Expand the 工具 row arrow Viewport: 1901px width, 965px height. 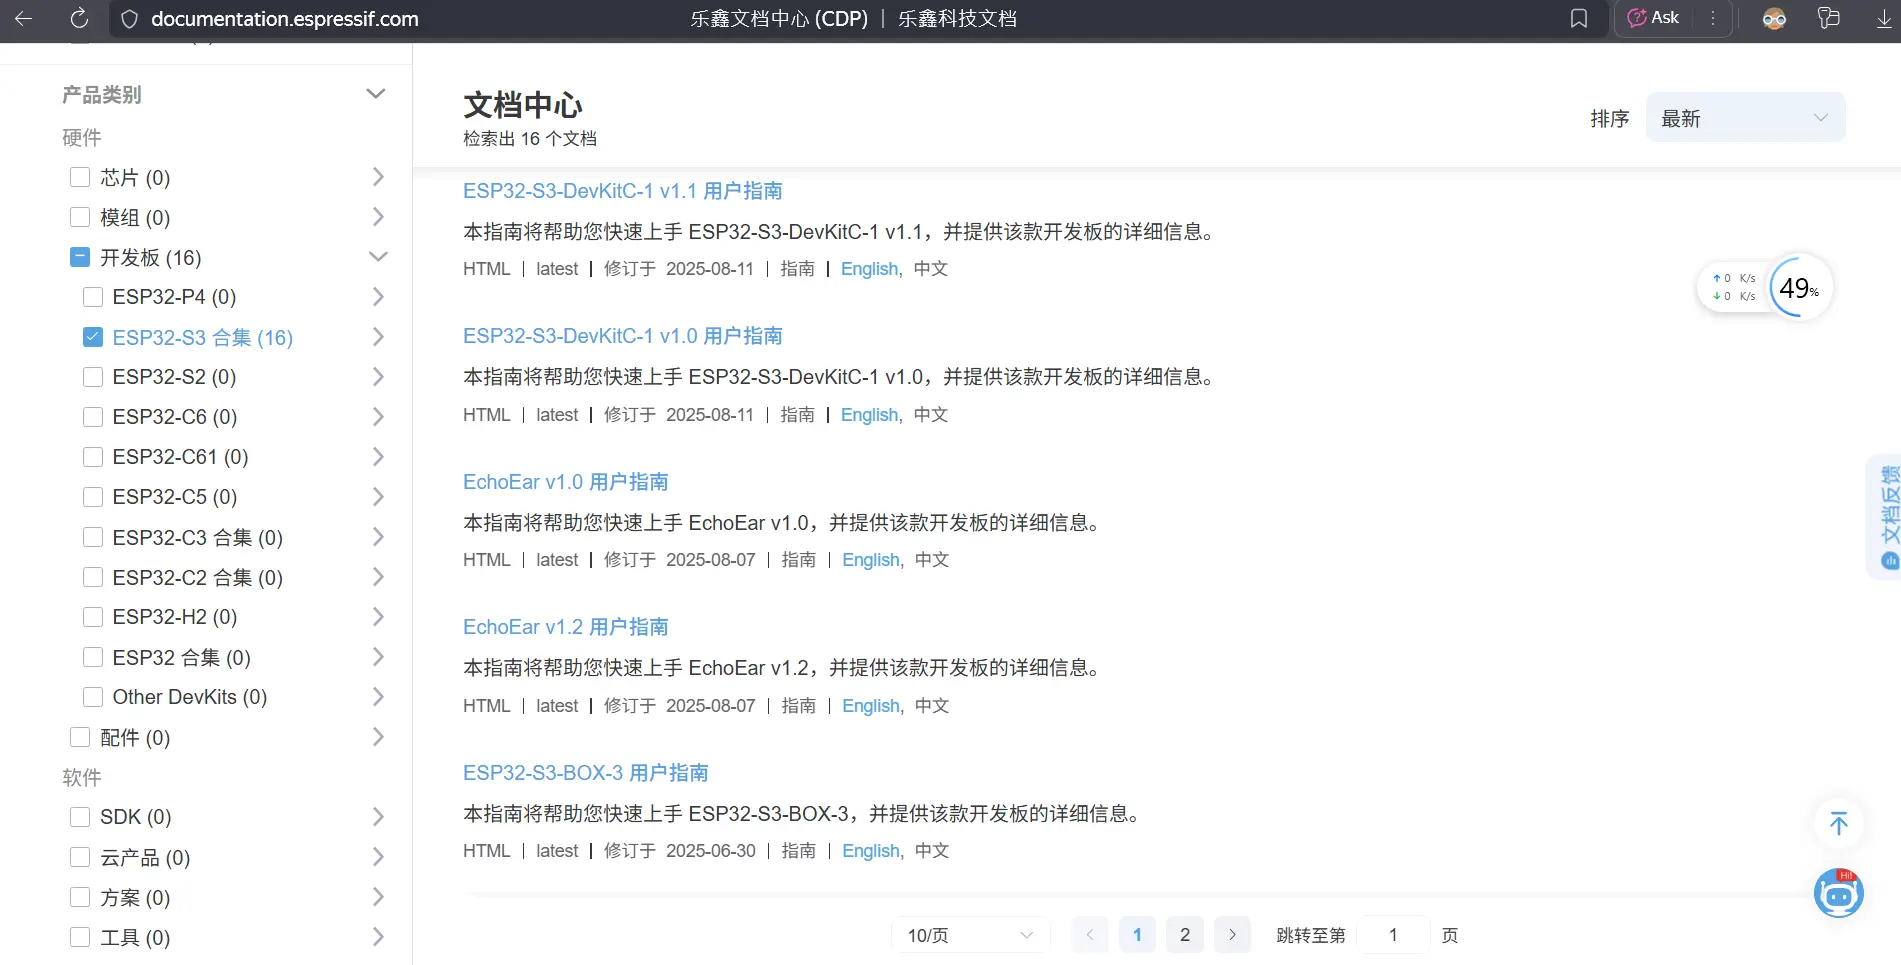(378, 937)
